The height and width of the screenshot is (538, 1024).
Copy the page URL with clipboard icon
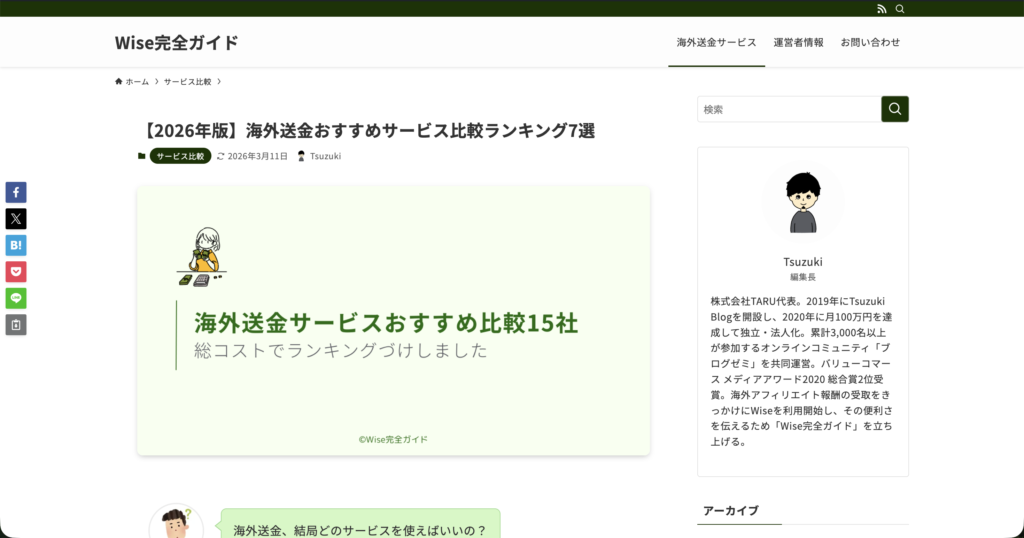(16, 325)
